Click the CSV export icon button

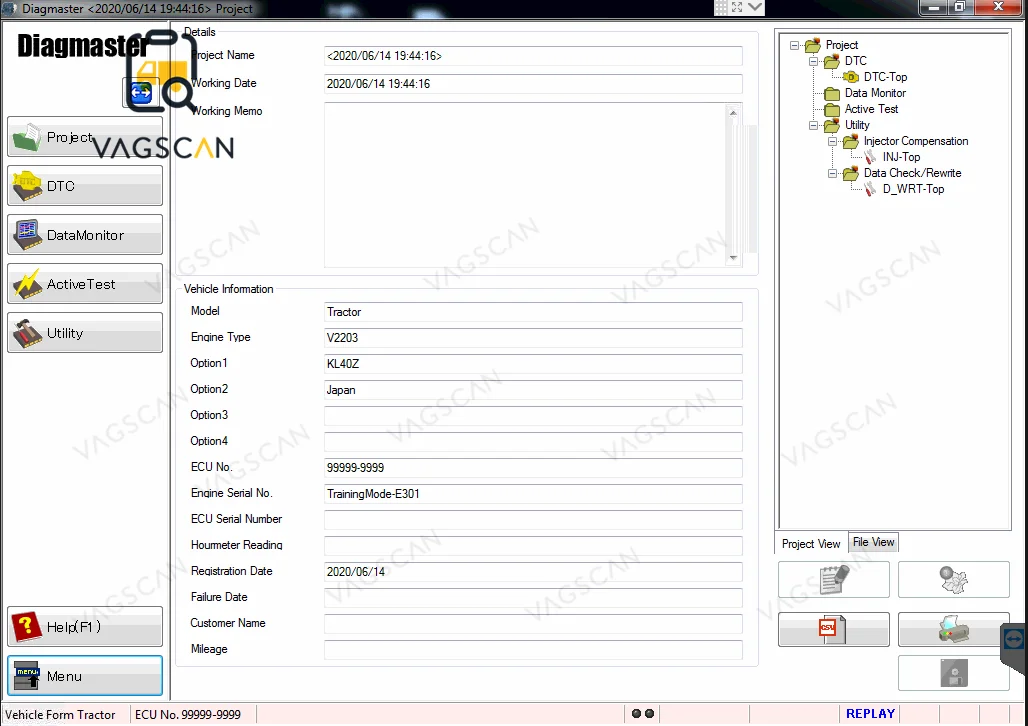833,629
